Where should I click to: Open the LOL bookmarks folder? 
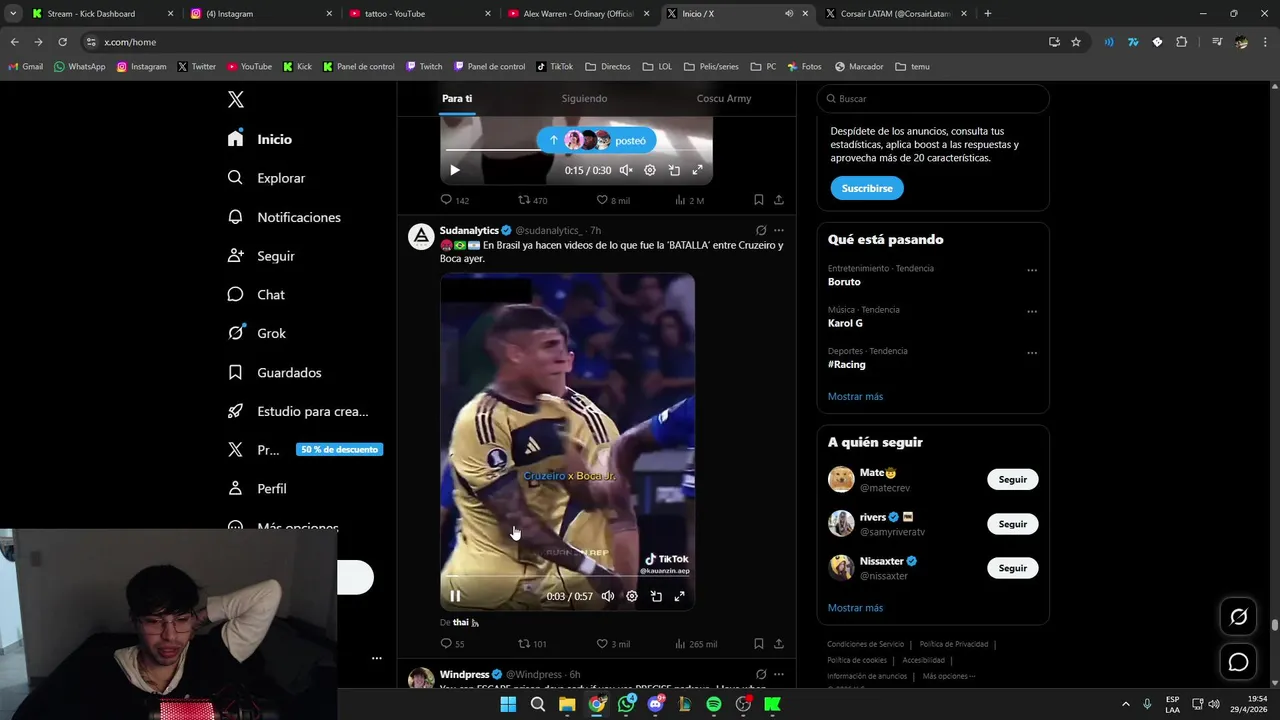pyautogui.click(x=657, y=67)
